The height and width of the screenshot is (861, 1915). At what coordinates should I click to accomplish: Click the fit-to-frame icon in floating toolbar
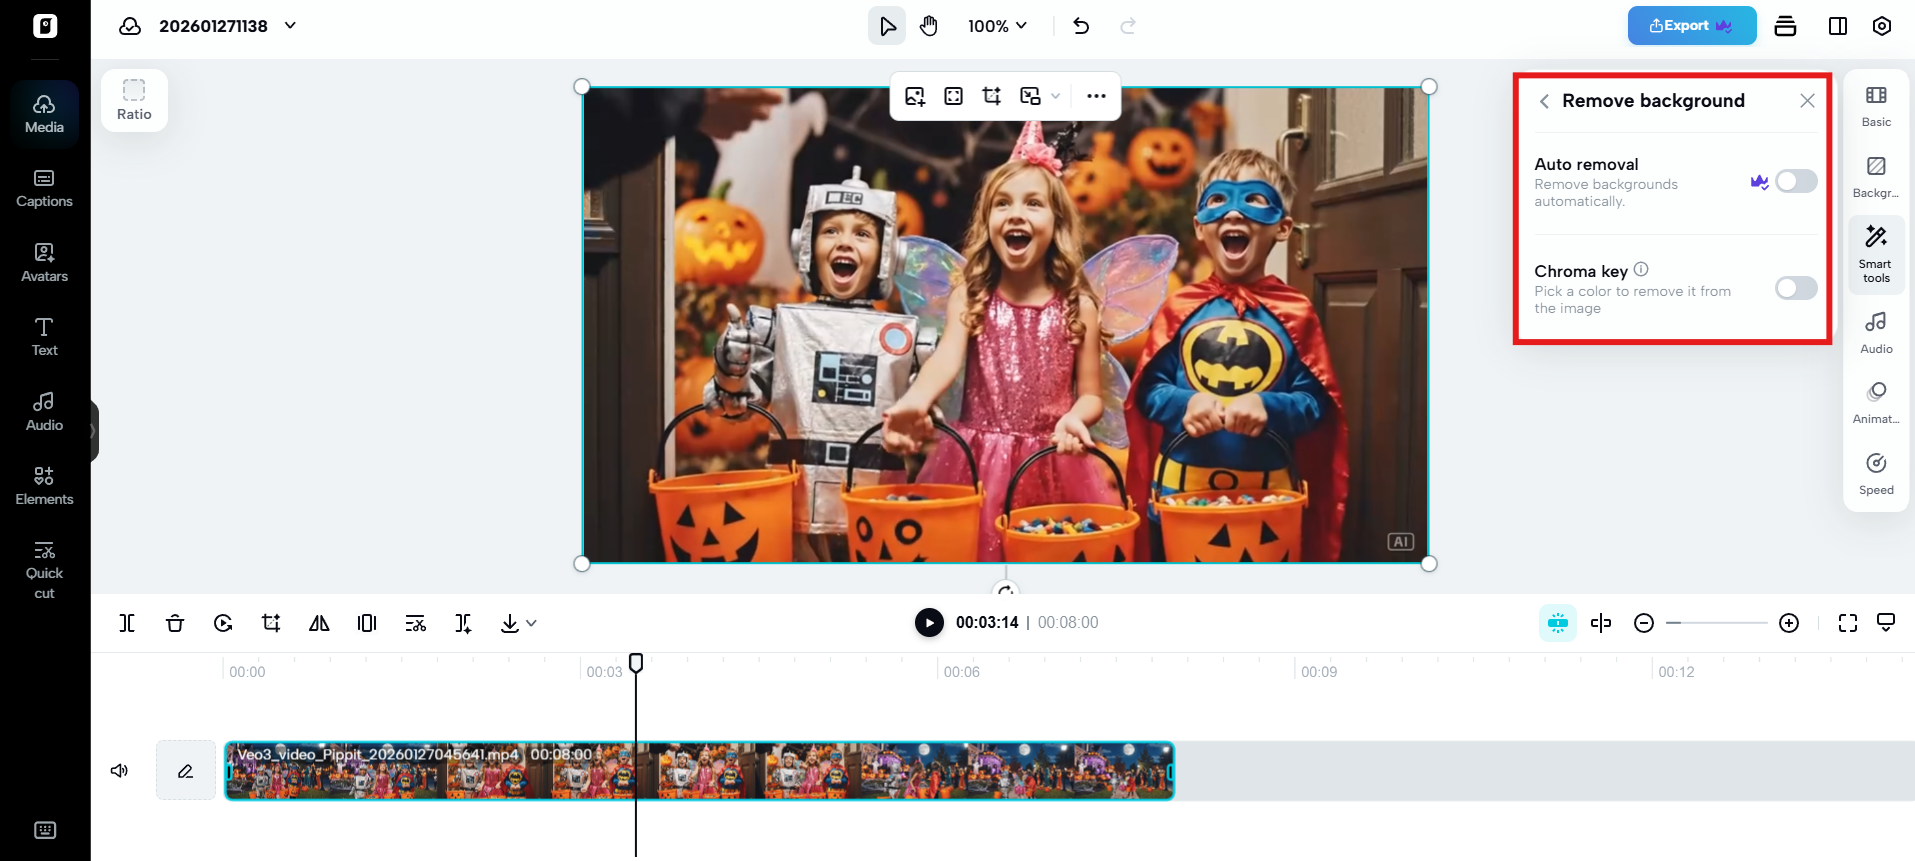tap(954, 96)
